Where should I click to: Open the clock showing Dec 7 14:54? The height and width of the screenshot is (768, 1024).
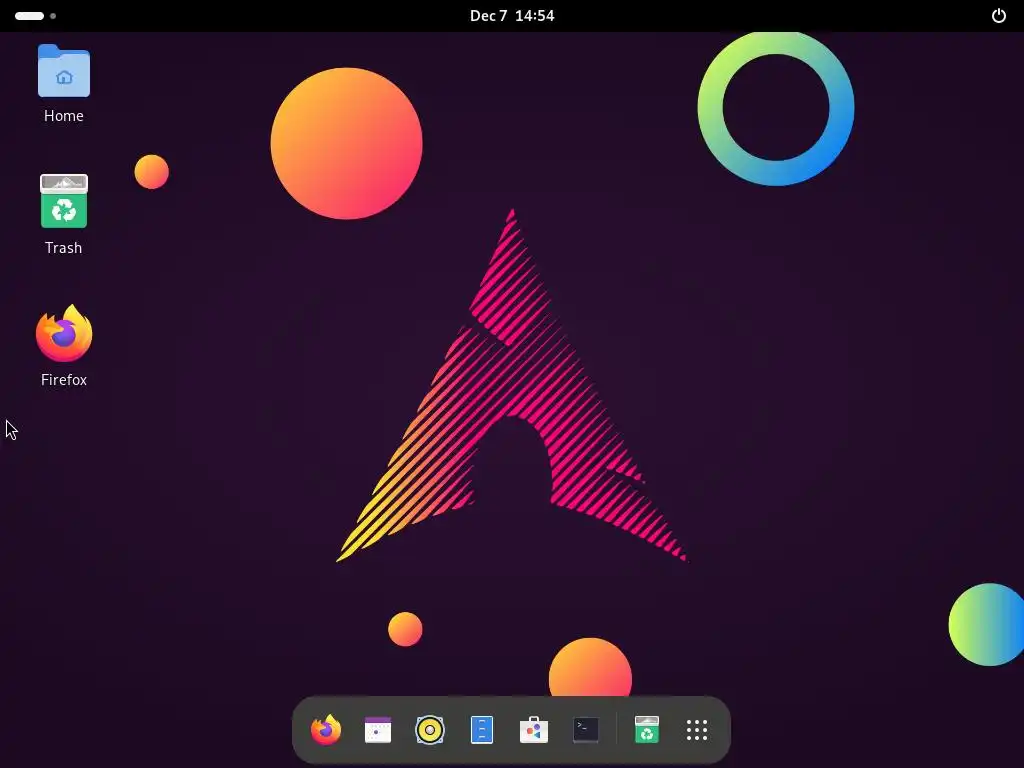pos(512,16)
